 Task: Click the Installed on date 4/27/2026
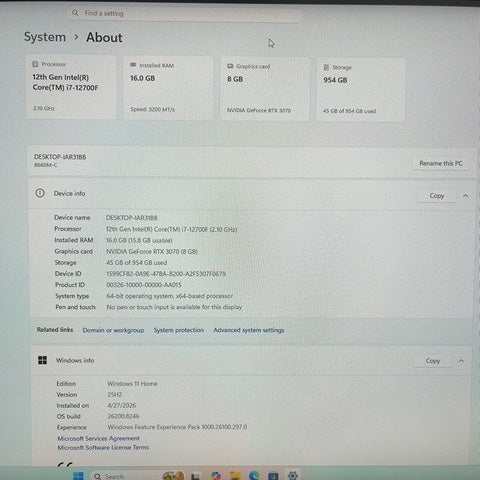pyautogui.click(x=122, y=405)
